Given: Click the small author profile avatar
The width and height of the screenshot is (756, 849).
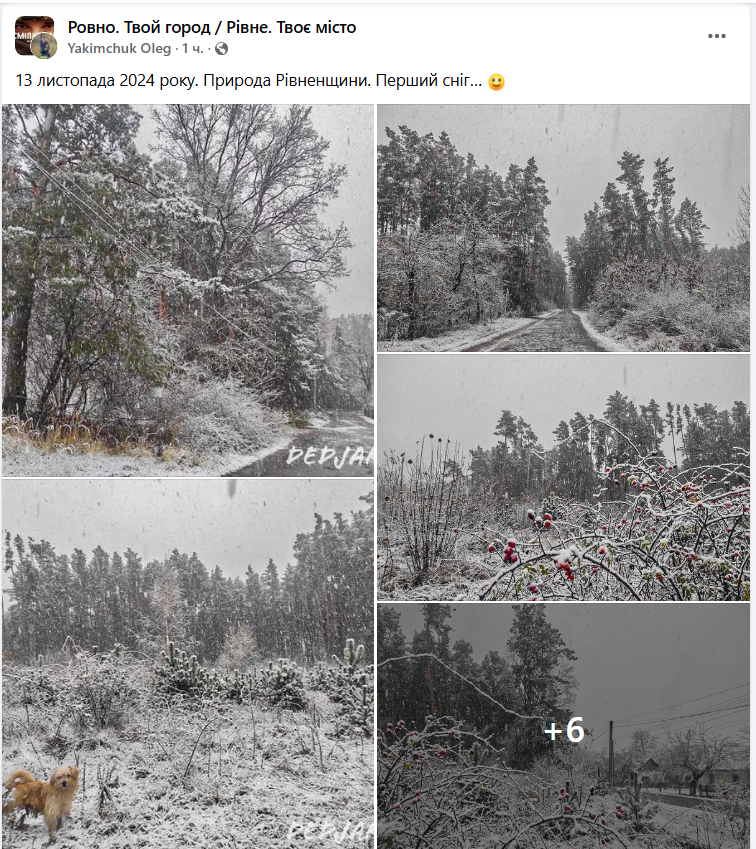Looking at the screenshot, I should [x=44, y=47].
